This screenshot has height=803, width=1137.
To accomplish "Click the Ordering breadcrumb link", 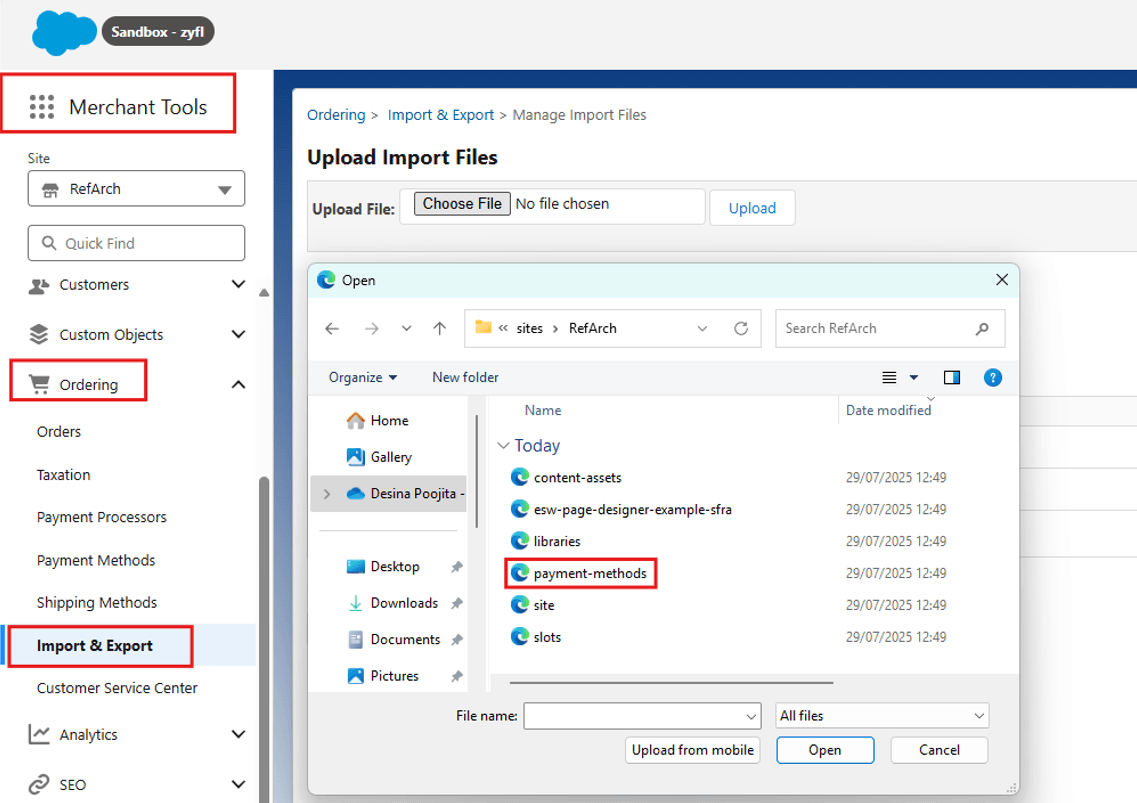I will pyautogui.click(x=336, y=115).
